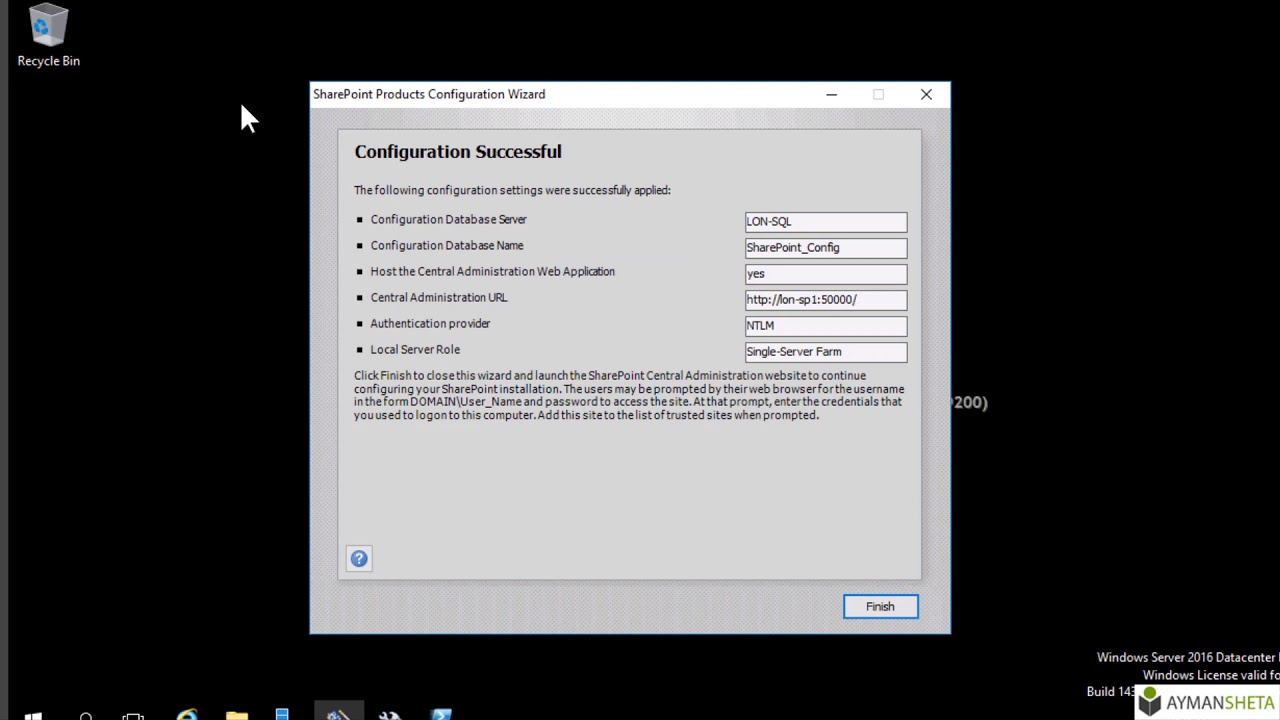Click the Host Central Administration field showing yes
This screenshot has height=720, width=1280.
pyautogui.click(x=826, y=273)
